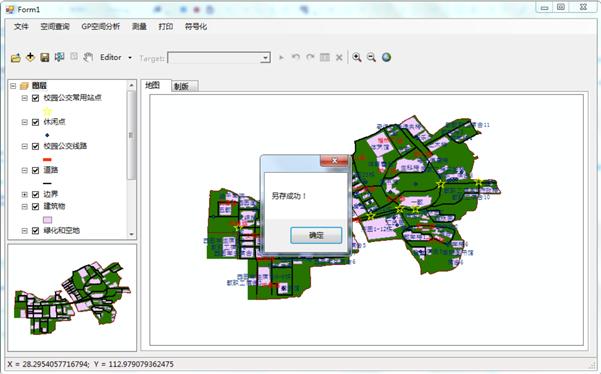Open the Editor dropdown menu

point(116,57)
